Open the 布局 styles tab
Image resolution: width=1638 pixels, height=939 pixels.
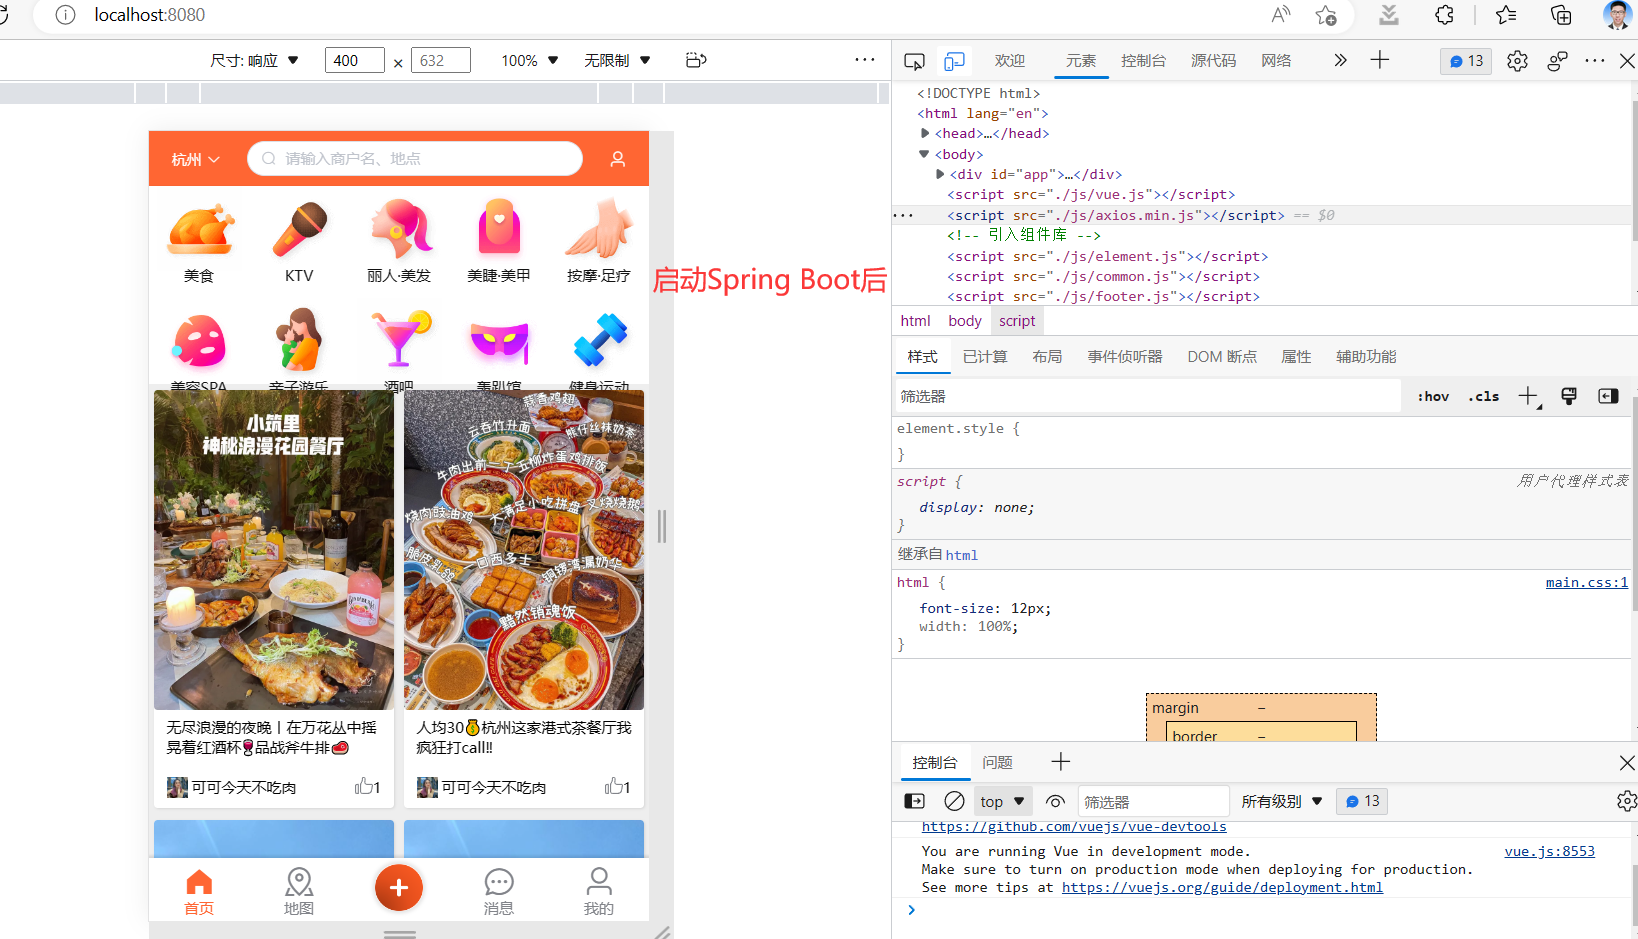pyautogui.click(x=1047, y=357)
